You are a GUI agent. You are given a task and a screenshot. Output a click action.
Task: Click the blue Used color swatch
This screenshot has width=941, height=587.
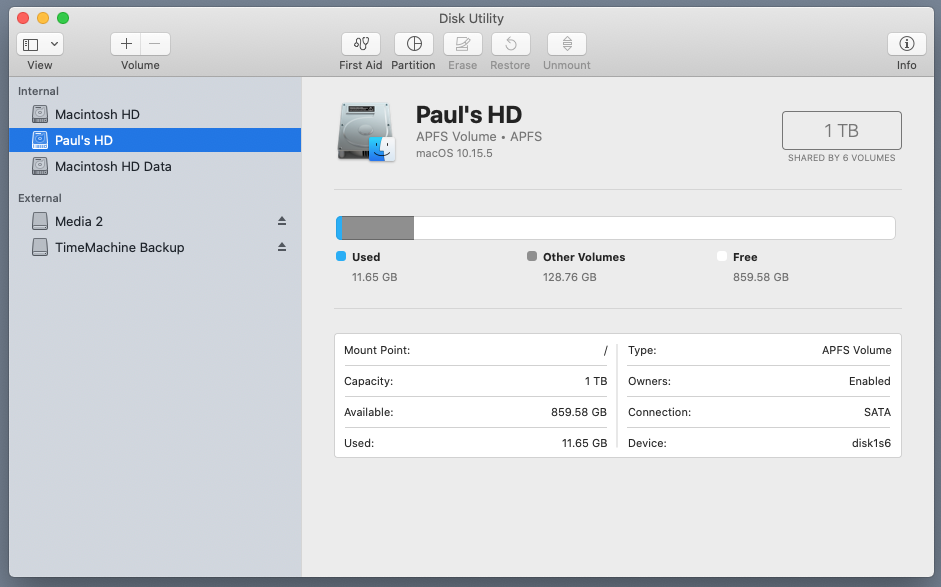click(x=341, y=256)
